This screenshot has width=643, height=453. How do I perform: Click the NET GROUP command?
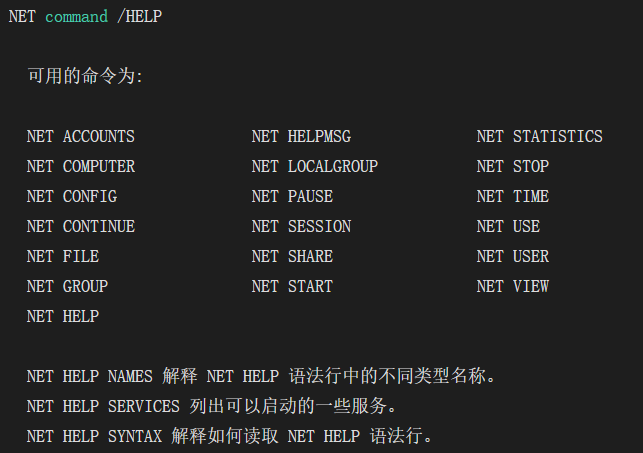67,286
